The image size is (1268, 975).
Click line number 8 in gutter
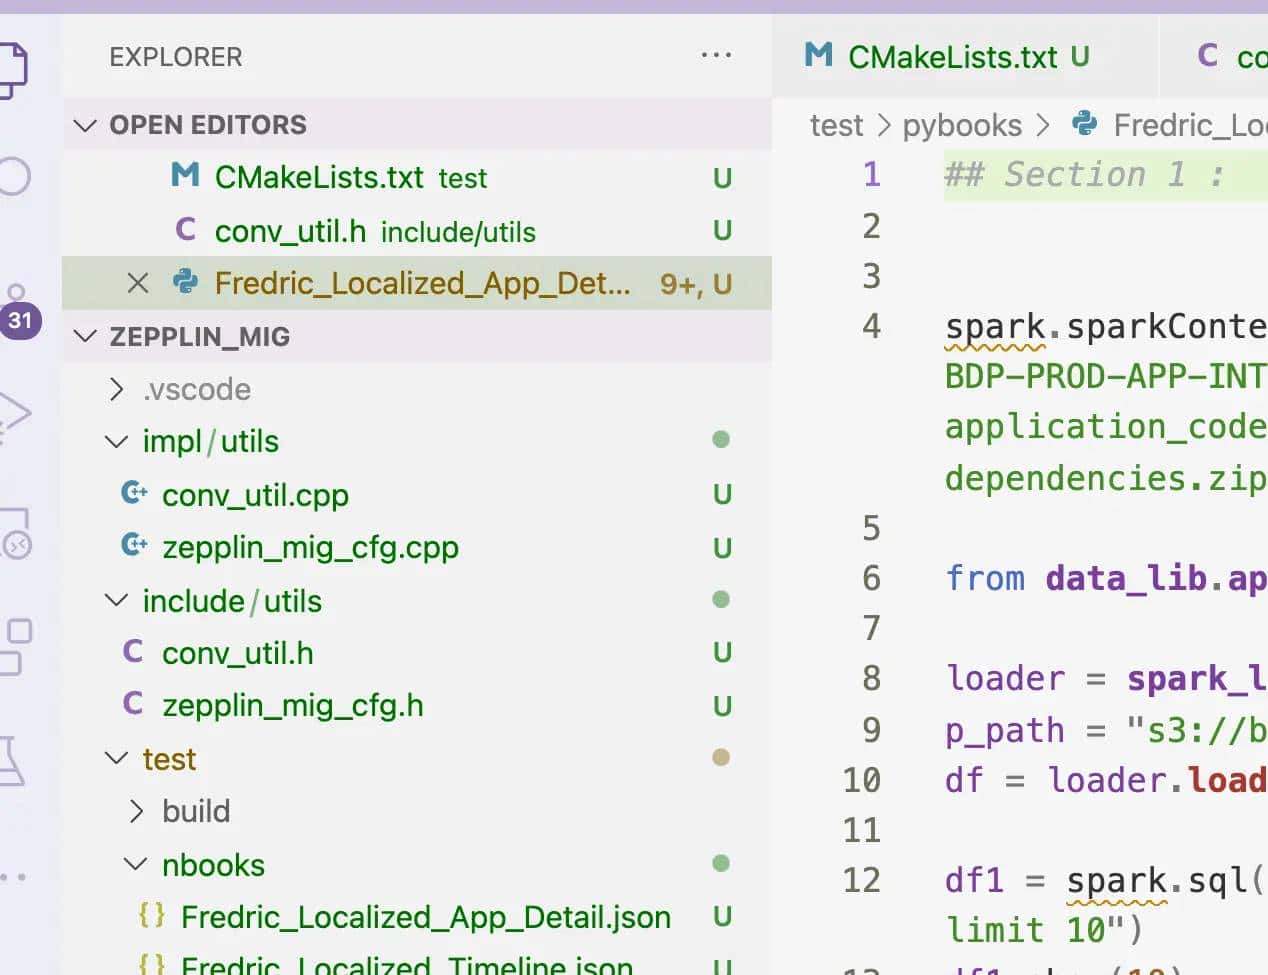tap(871, 678)
